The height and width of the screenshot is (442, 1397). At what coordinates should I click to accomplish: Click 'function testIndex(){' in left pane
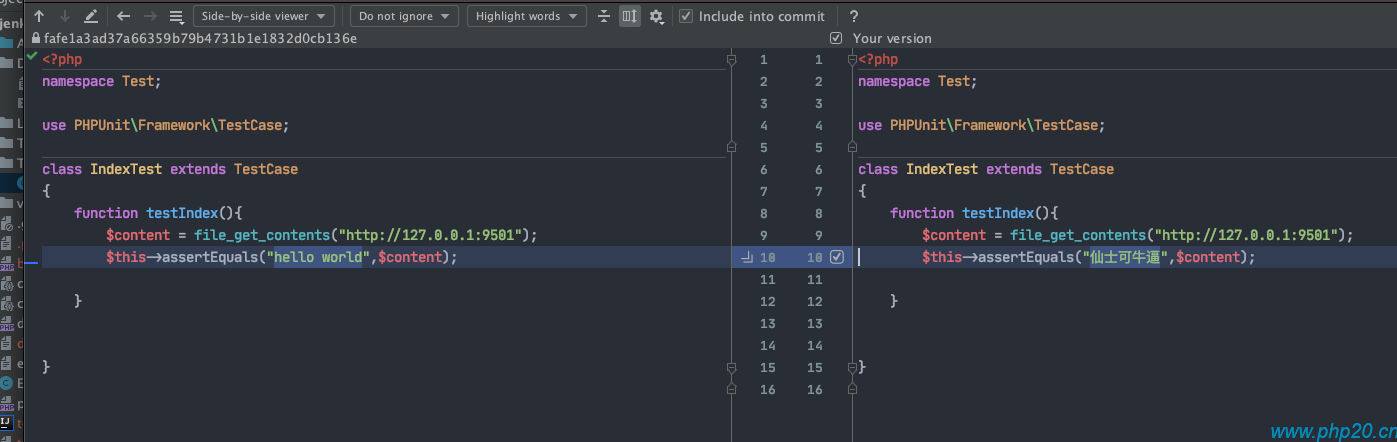158,213
